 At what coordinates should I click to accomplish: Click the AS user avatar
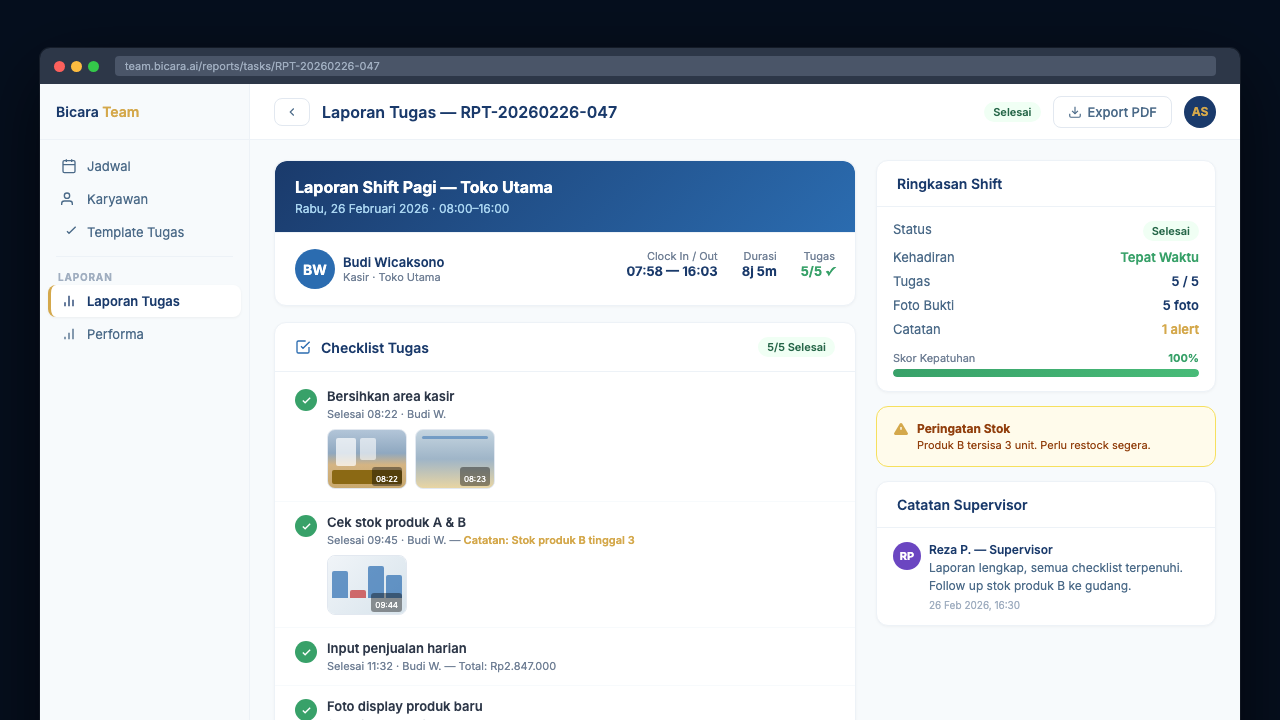coord(1199,112)
